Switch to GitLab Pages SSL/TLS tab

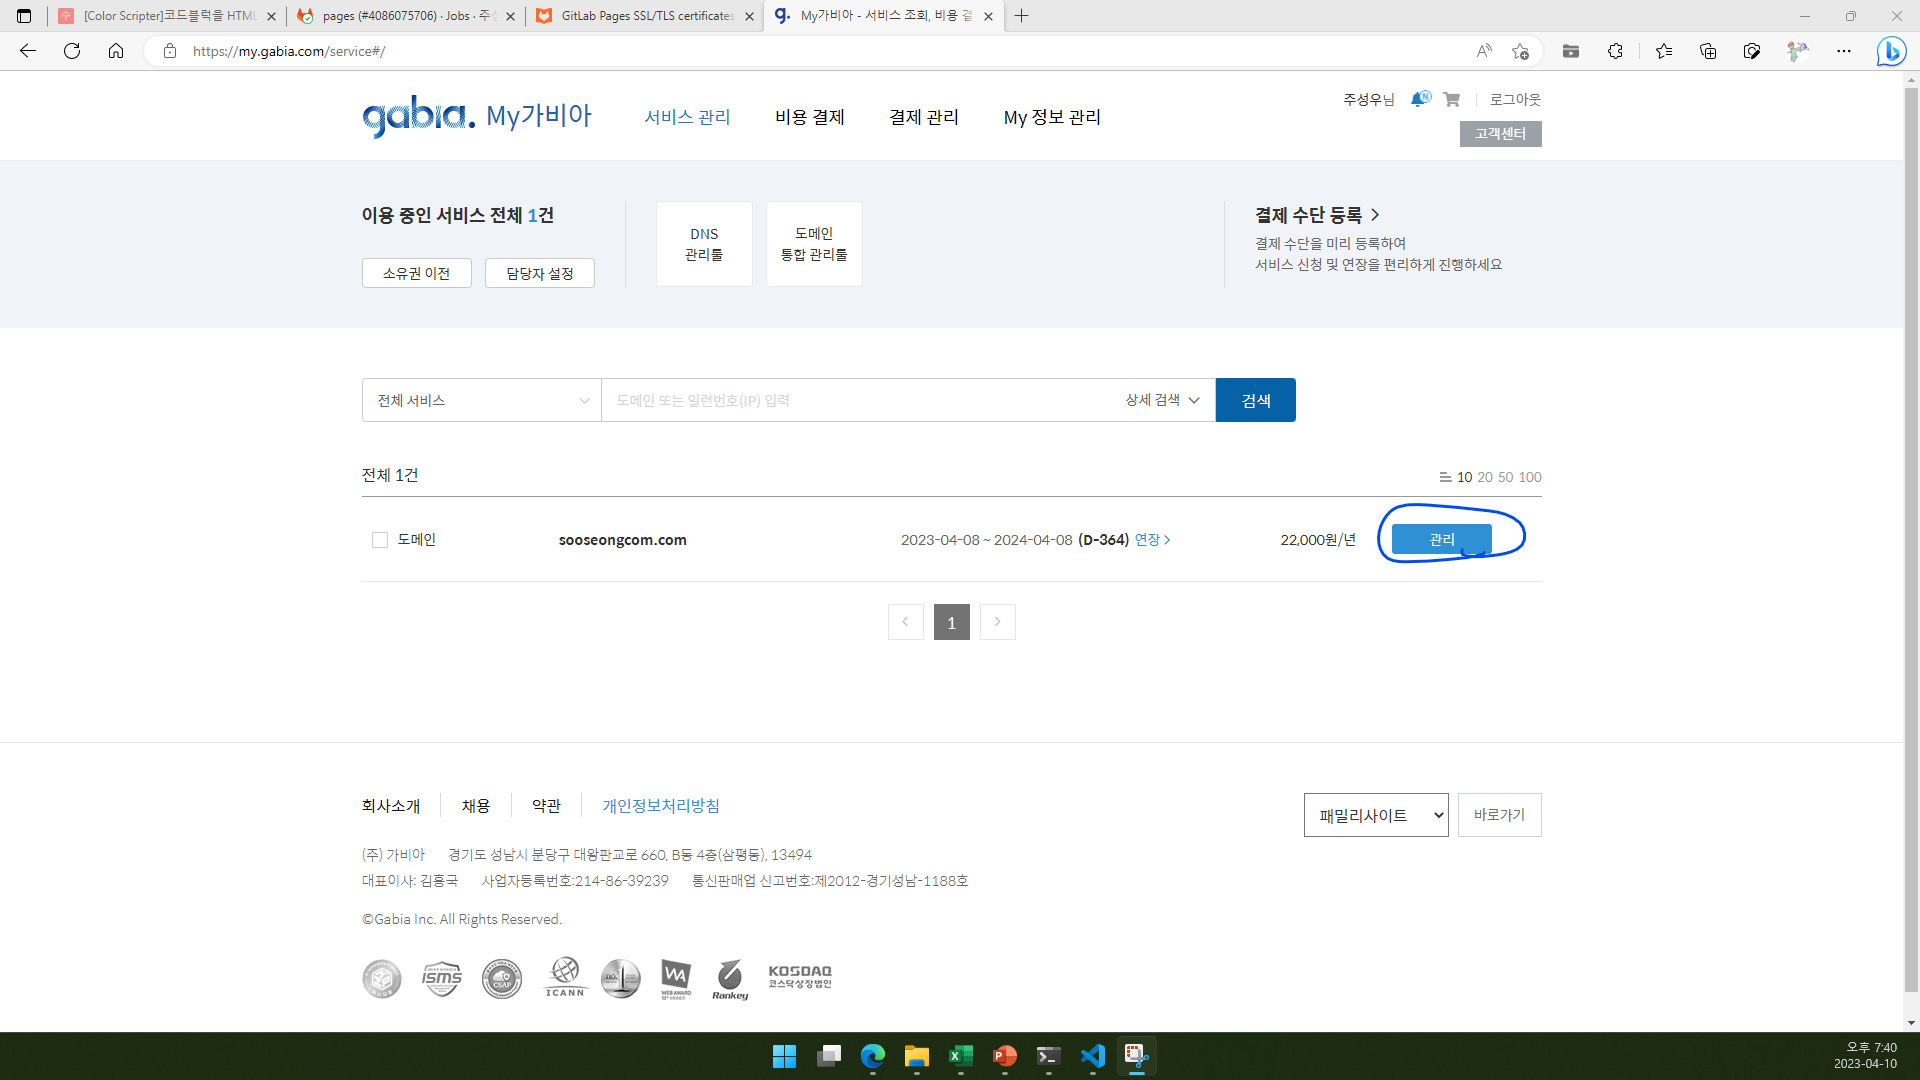tap(645, 16)
